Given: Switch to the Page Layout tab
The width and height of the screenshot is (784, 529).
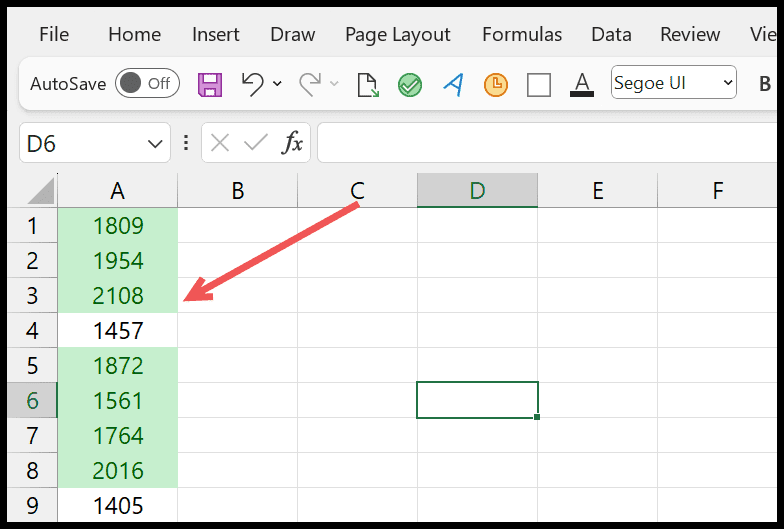Looking at the screenshot, I should click(398, 34).
